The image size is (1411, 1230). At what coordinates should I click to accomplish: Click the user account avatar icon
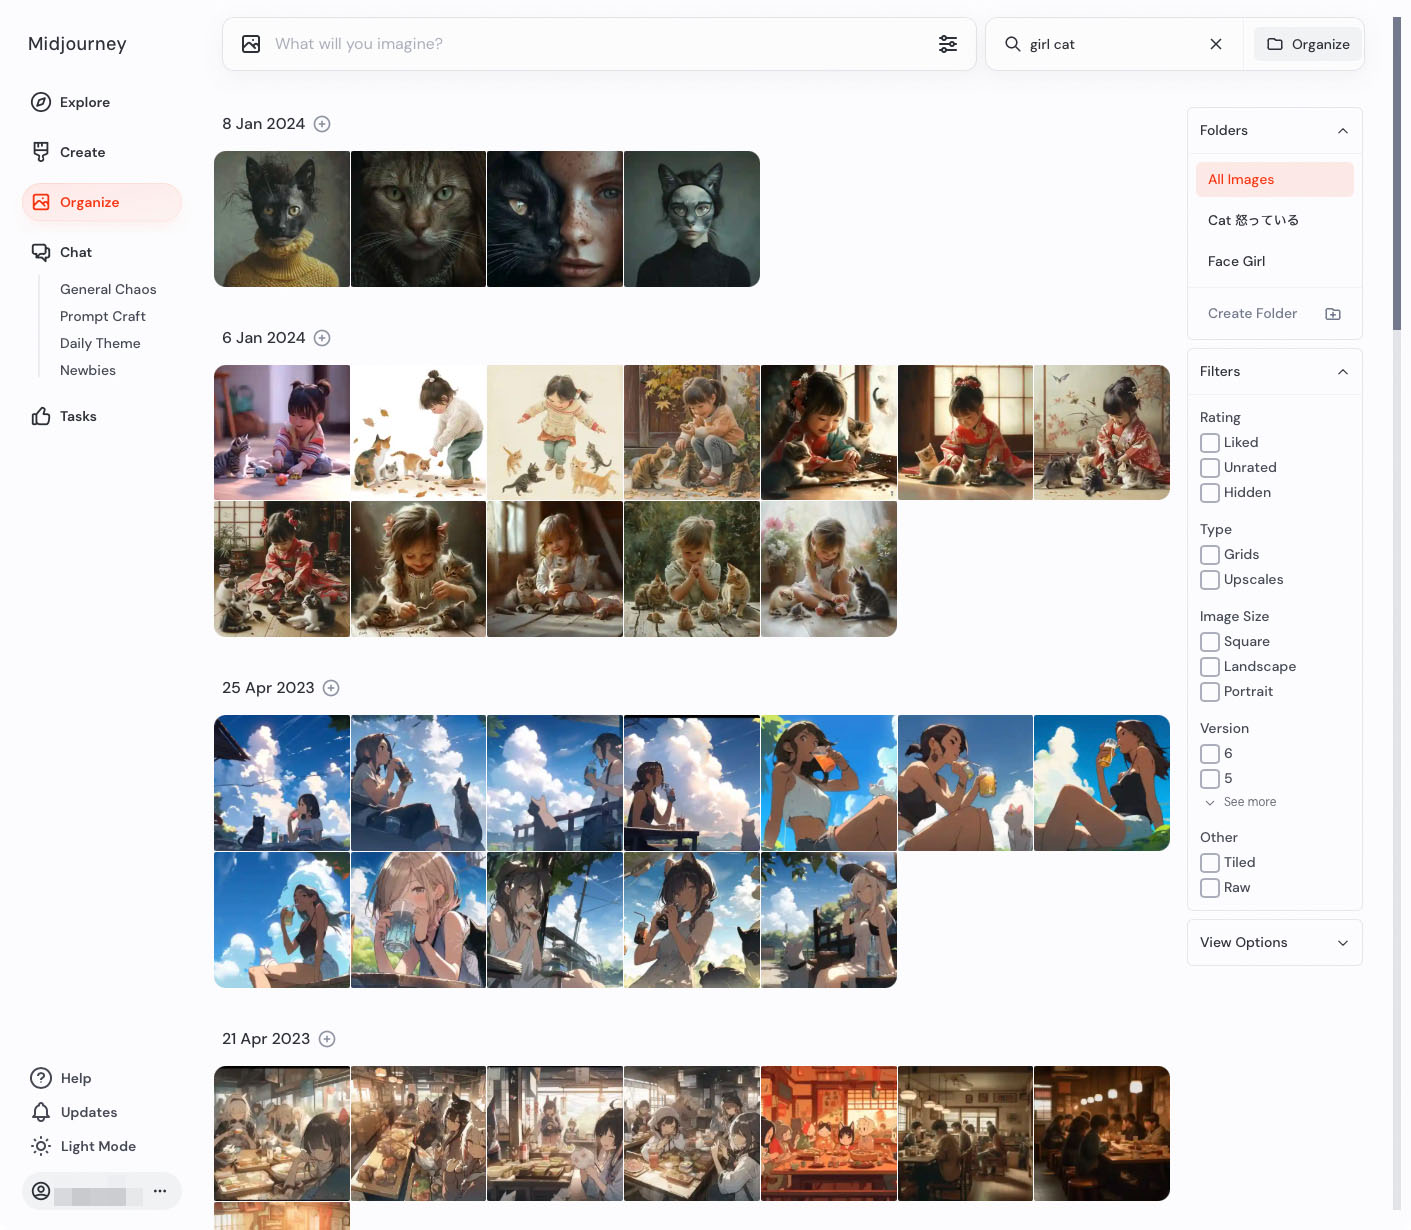tap(41, 1191)
